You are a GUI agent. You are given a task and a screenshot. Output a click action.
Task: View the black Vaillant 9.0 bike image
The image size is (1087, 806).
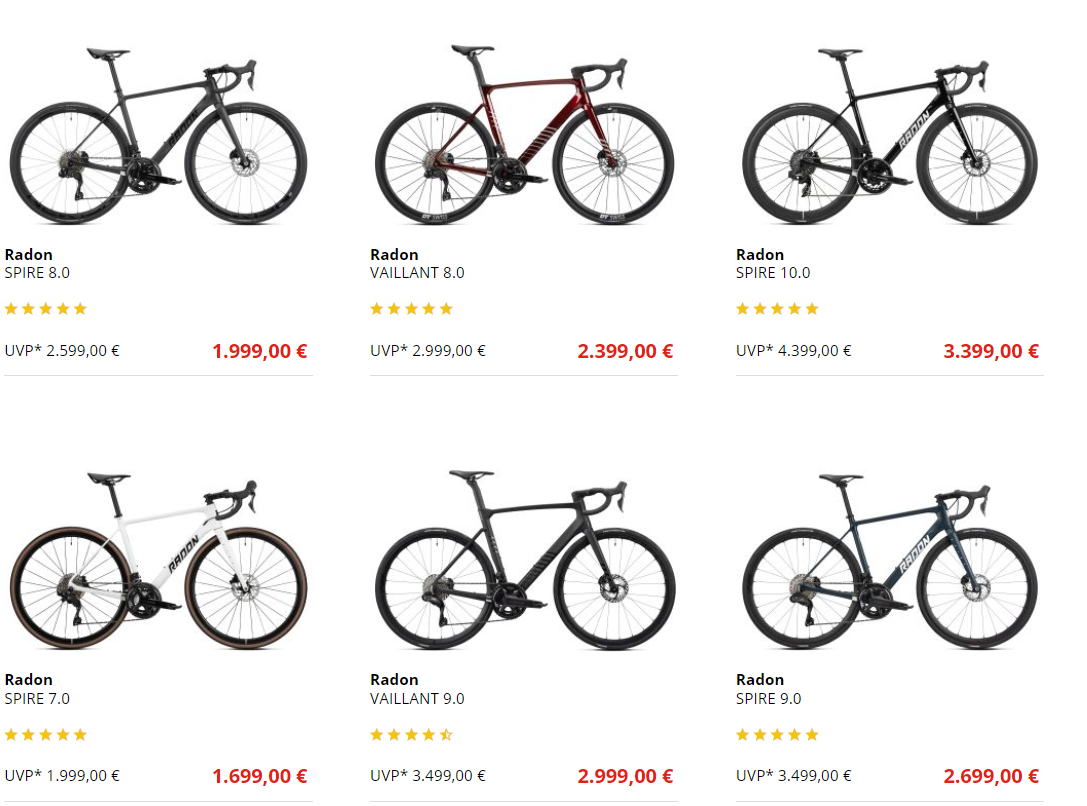tap(524, 560)
